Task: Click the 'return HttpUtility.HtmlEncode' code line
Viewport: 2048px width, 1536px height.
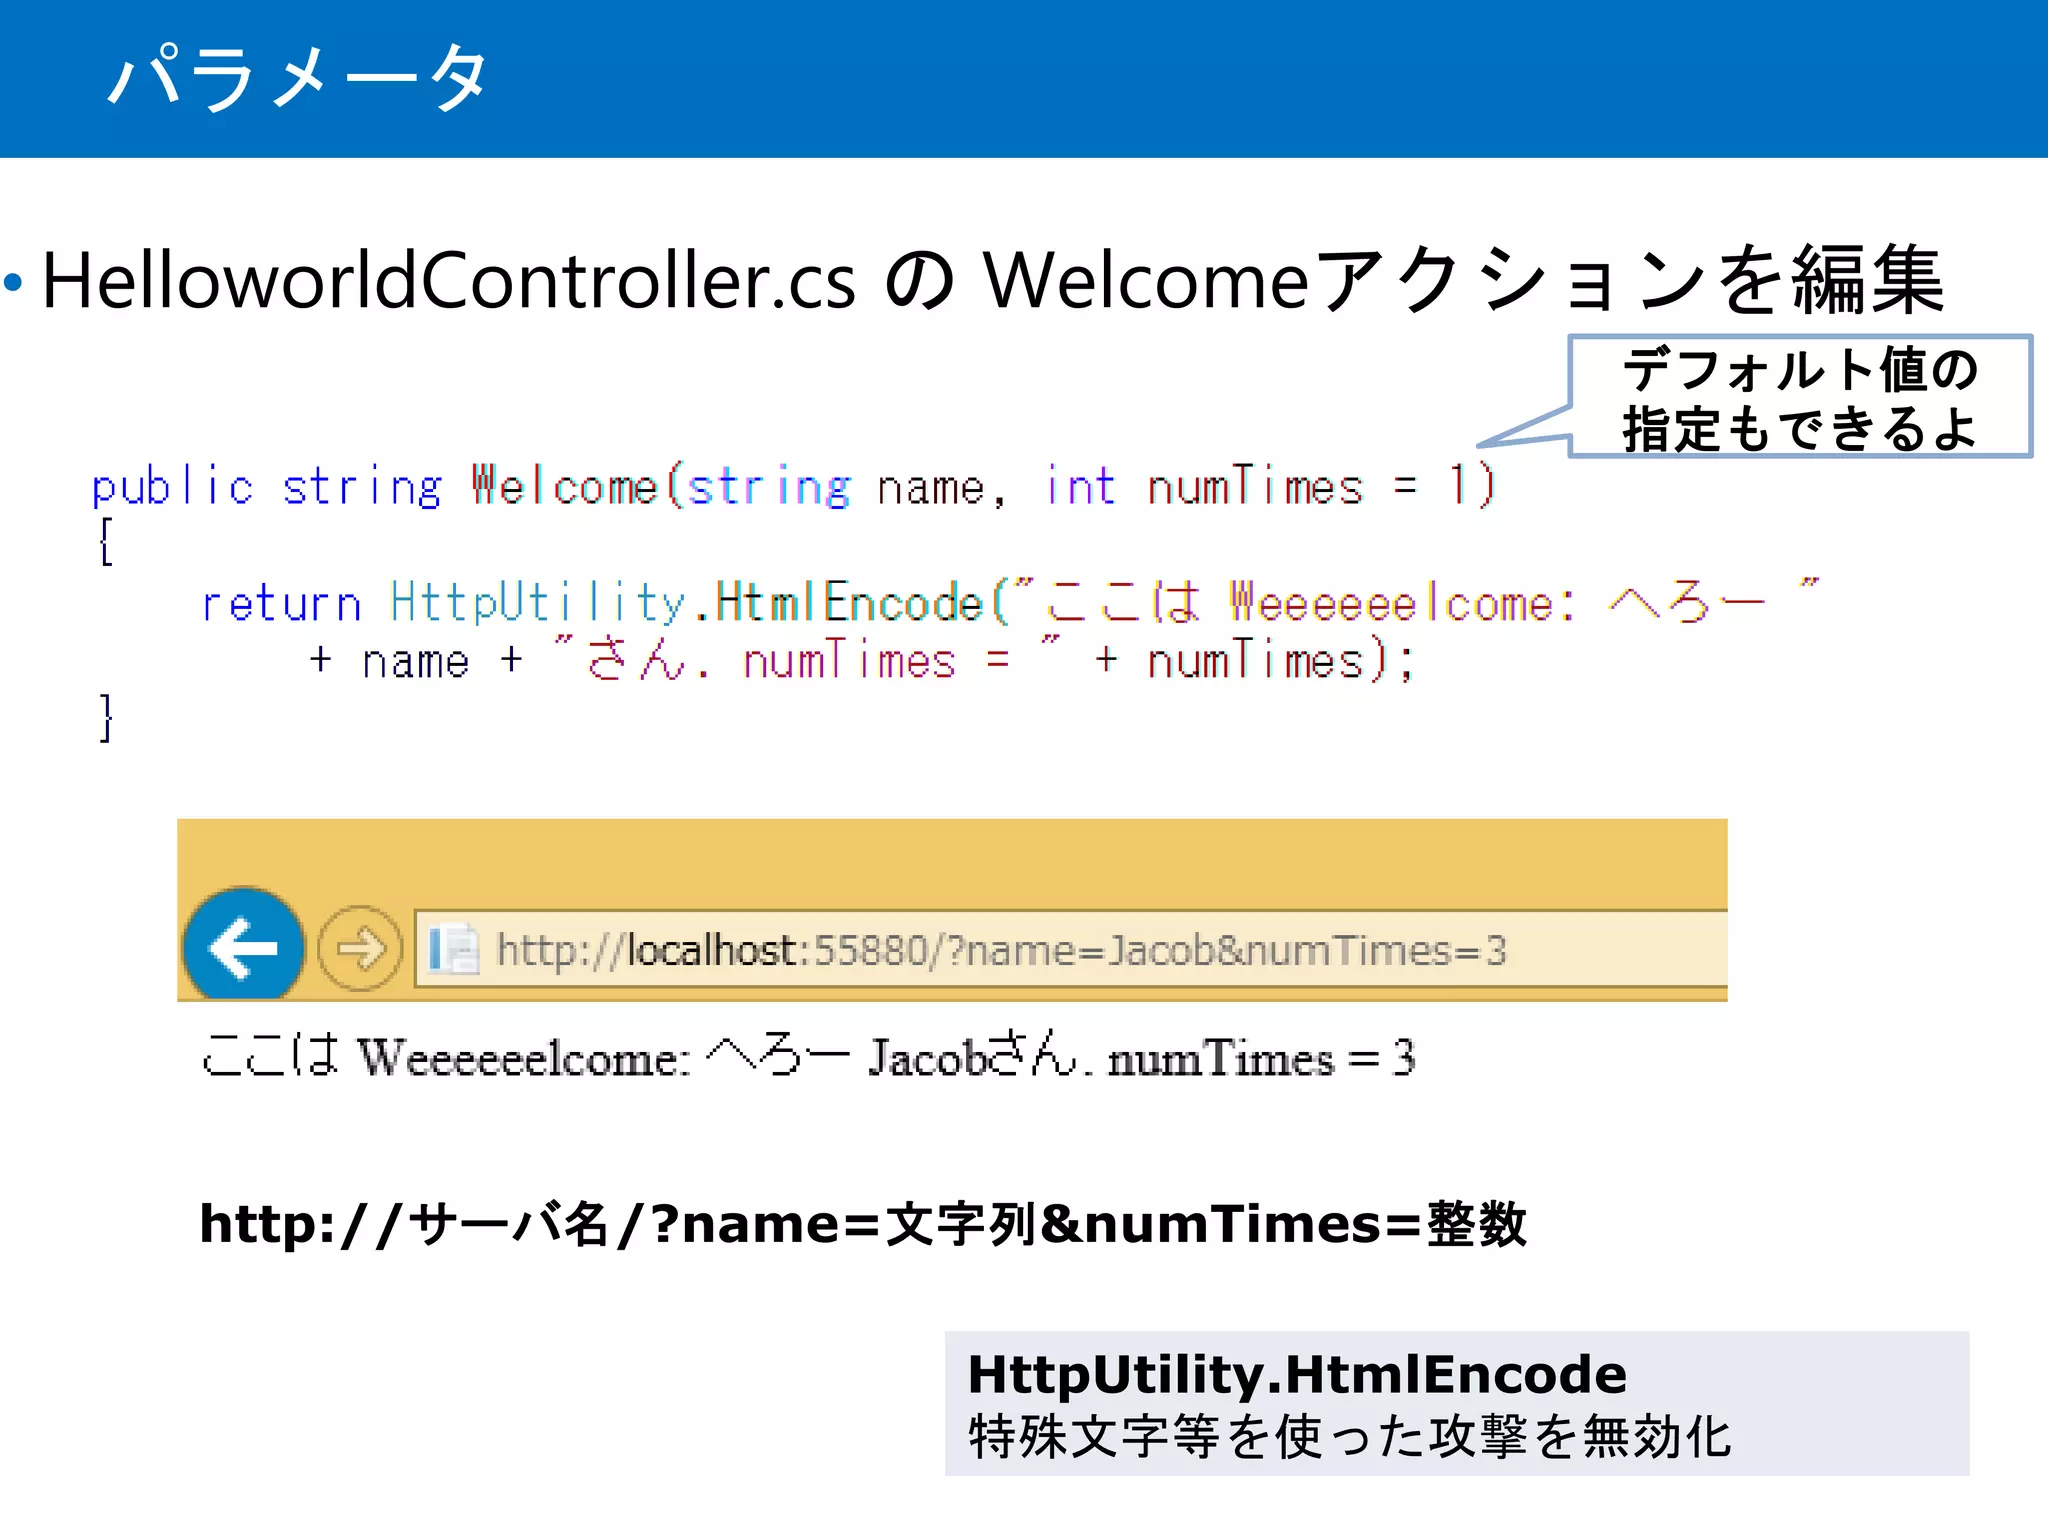Action: (x=1010, y=602)
